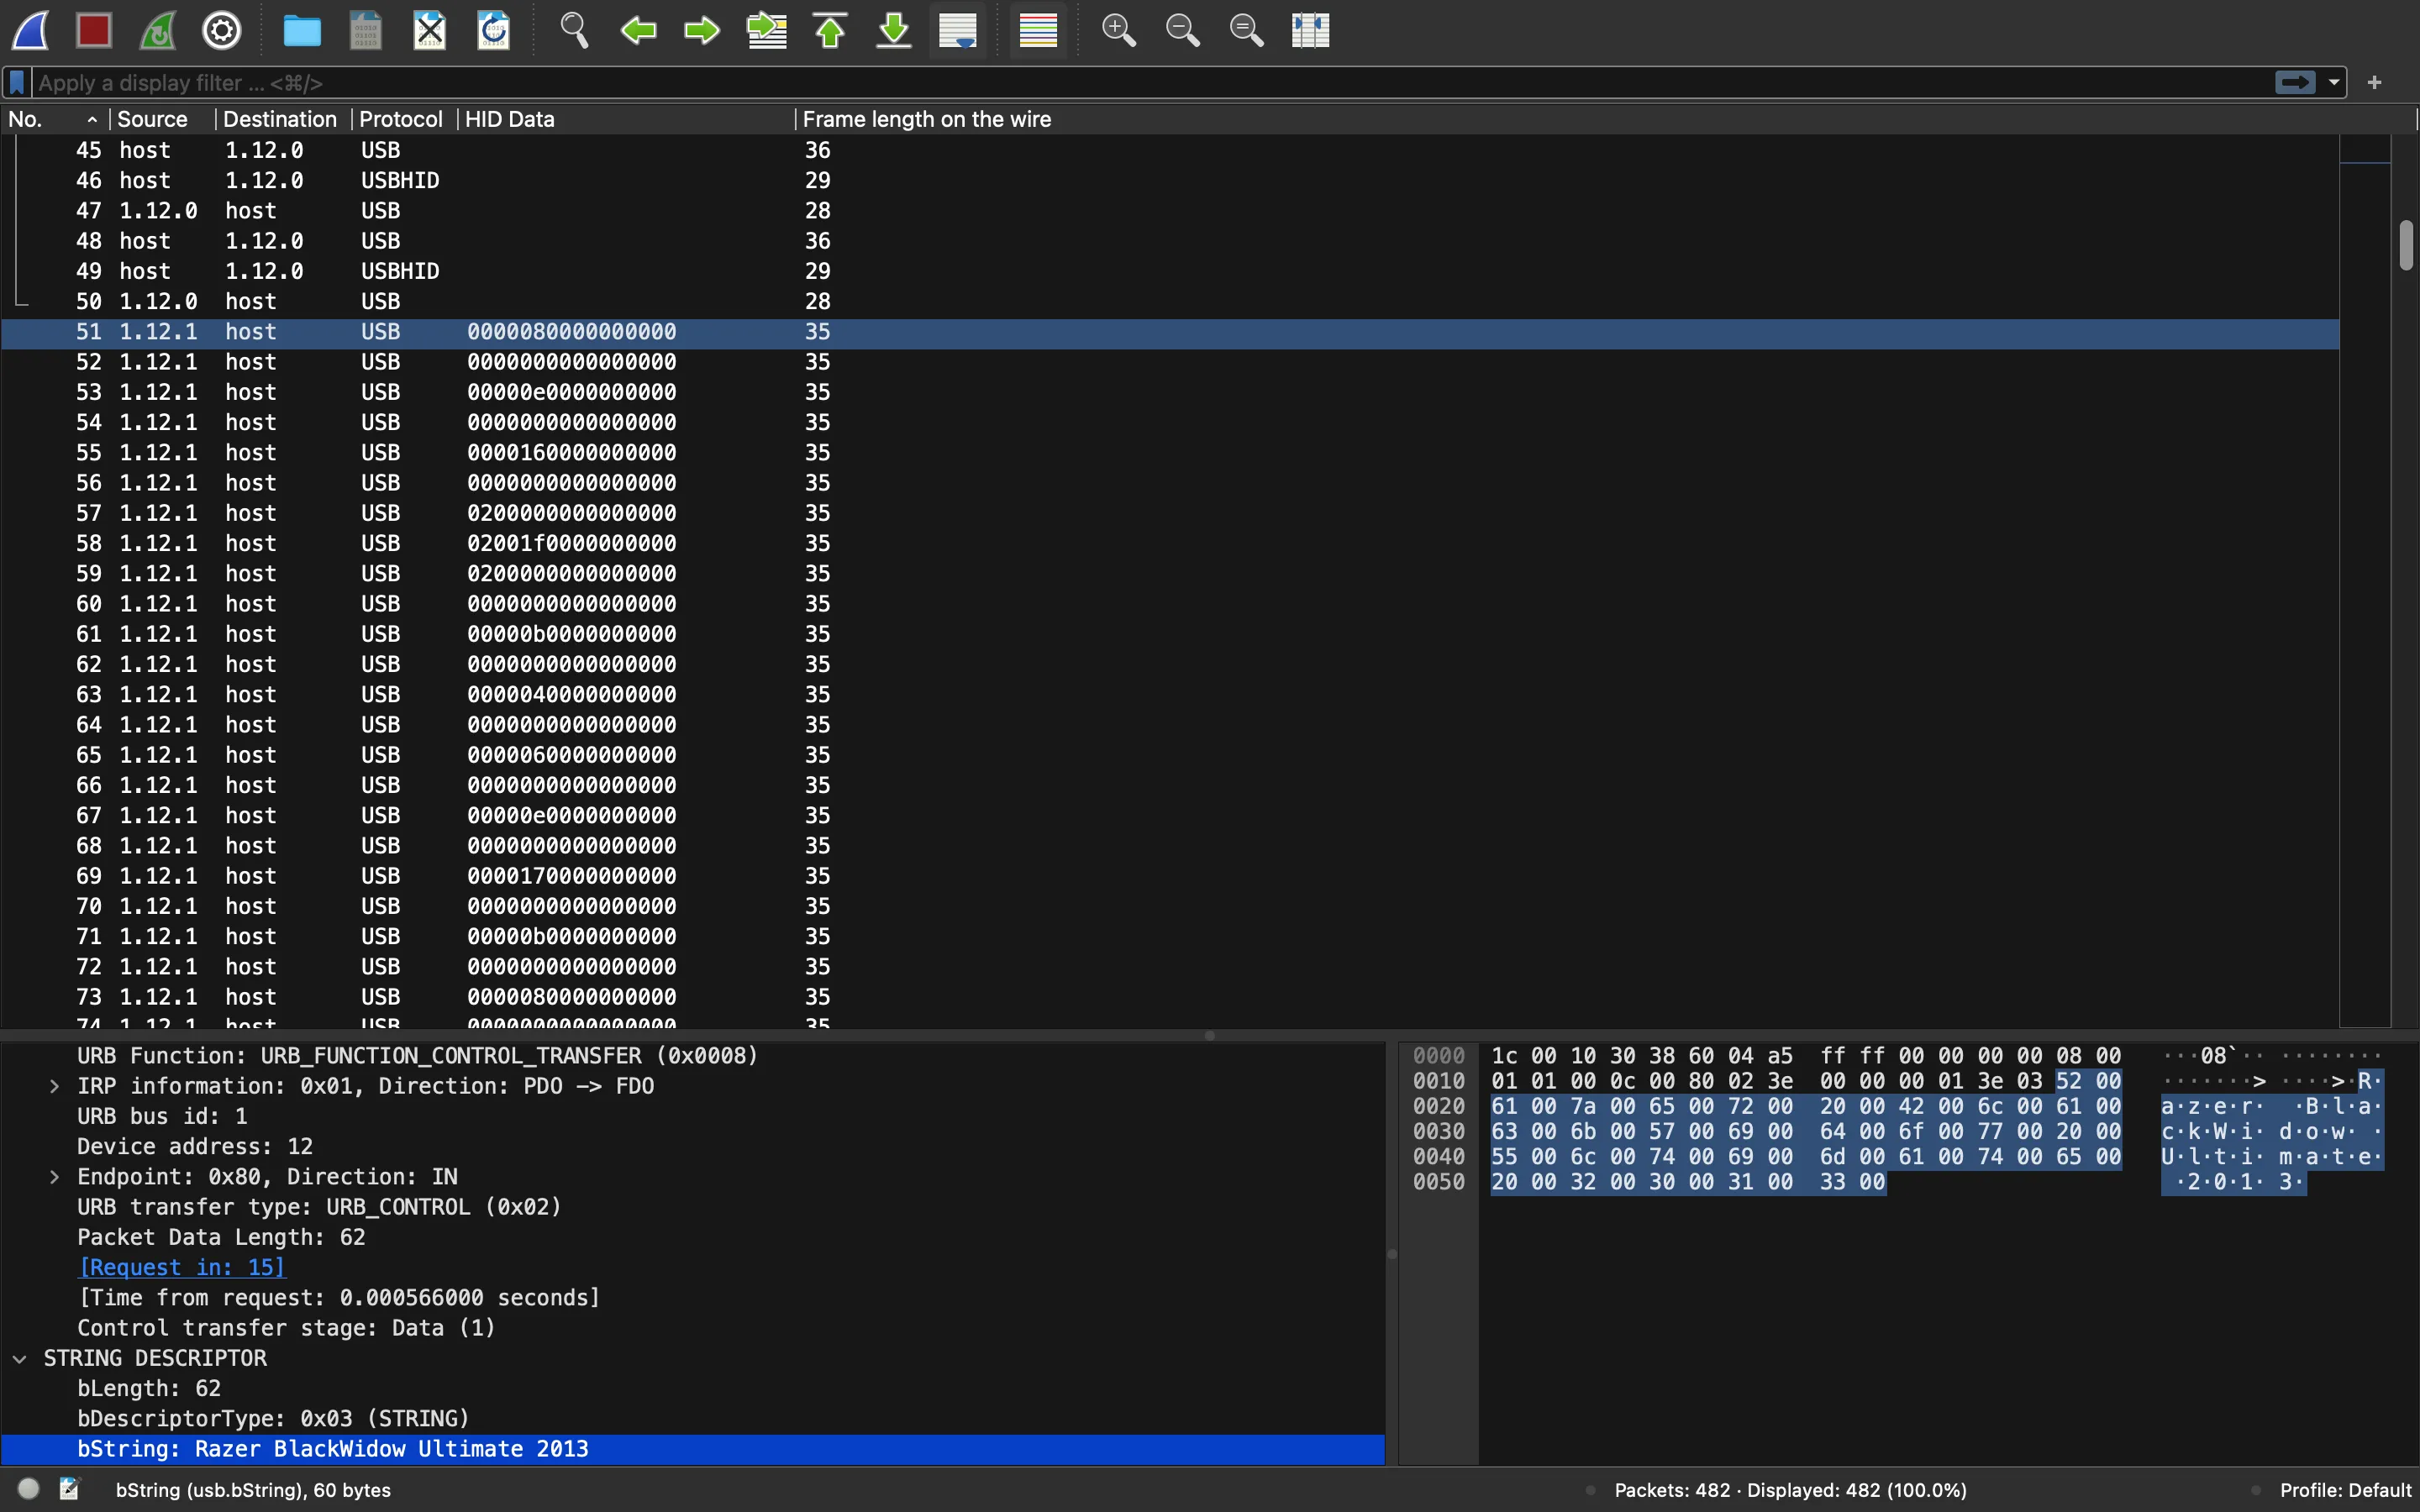
Task: Select Device address: 12 line
Action: 693,1146
